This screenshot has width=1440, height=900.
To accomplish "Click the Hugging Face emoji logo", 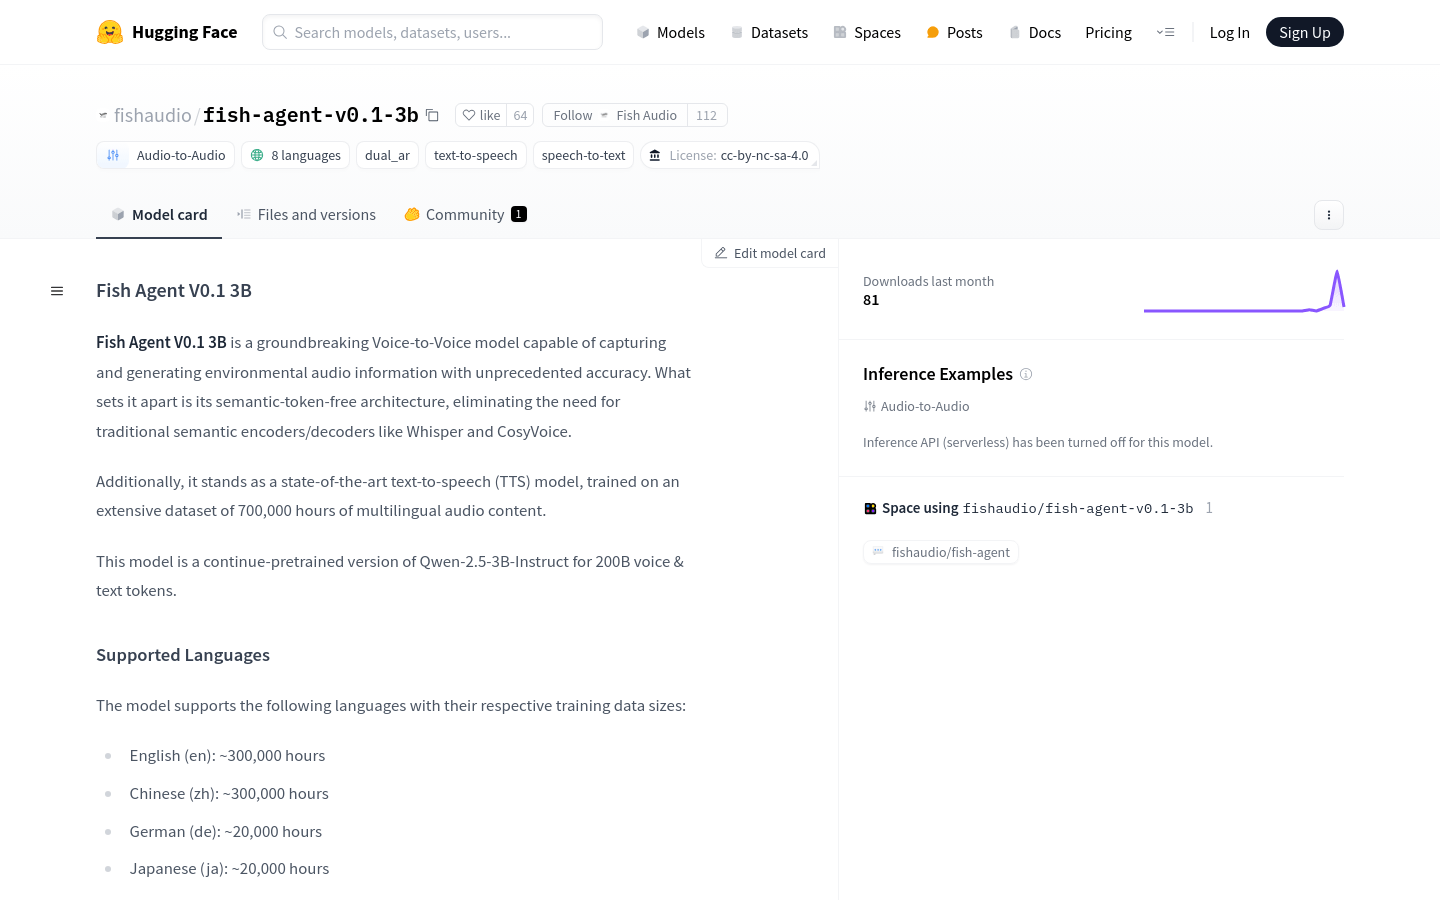I will 110,32.
